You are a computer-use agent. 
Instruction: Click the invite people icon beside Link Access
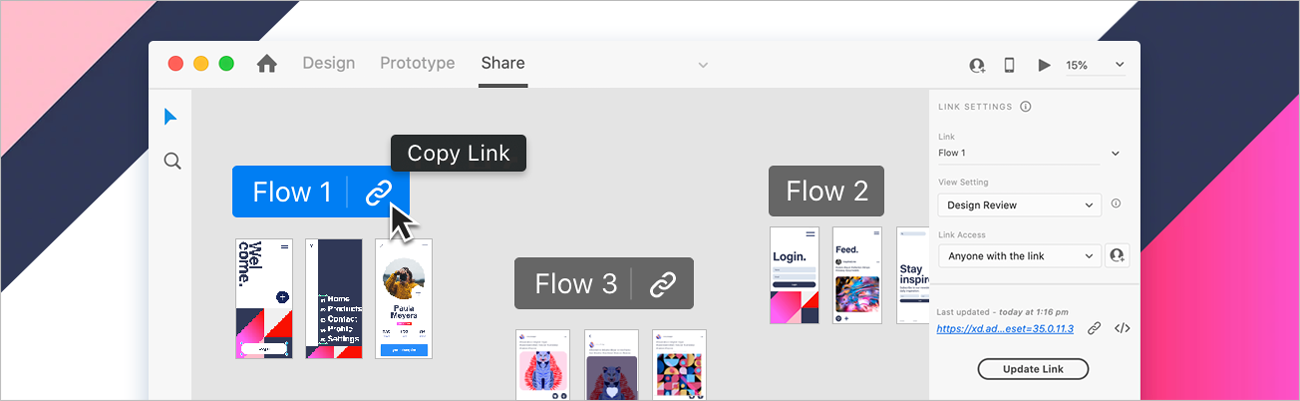click(x=1117, y=256)
